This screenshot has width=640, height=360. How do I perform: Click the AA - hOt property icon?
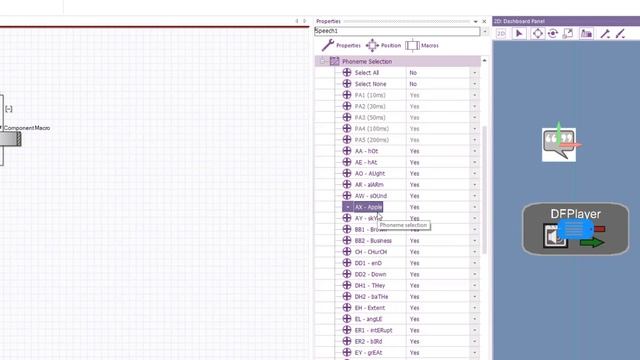click(347, 151)
